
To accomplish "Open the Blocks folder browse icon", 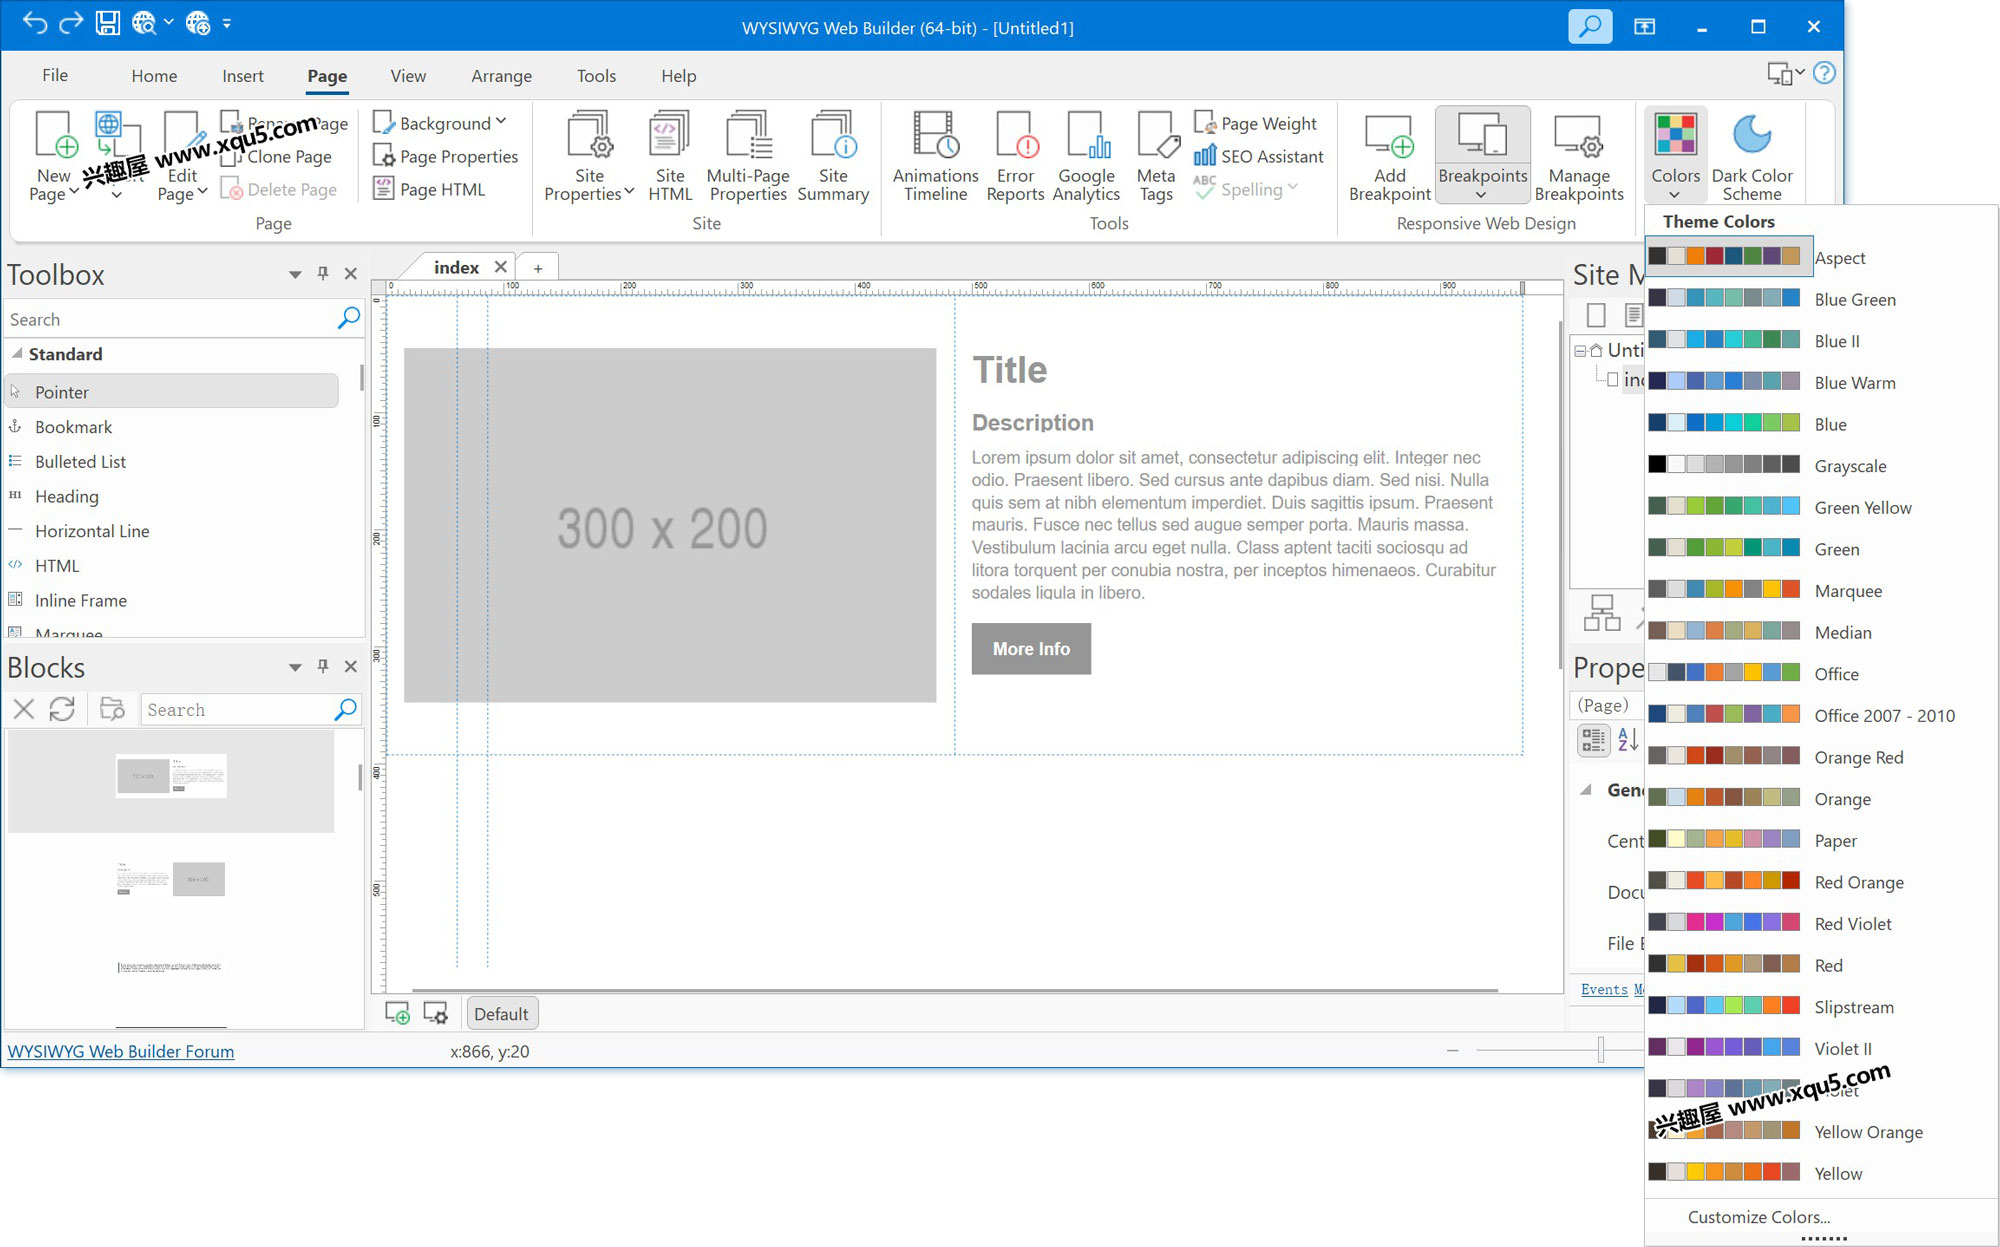I will 112,709.
